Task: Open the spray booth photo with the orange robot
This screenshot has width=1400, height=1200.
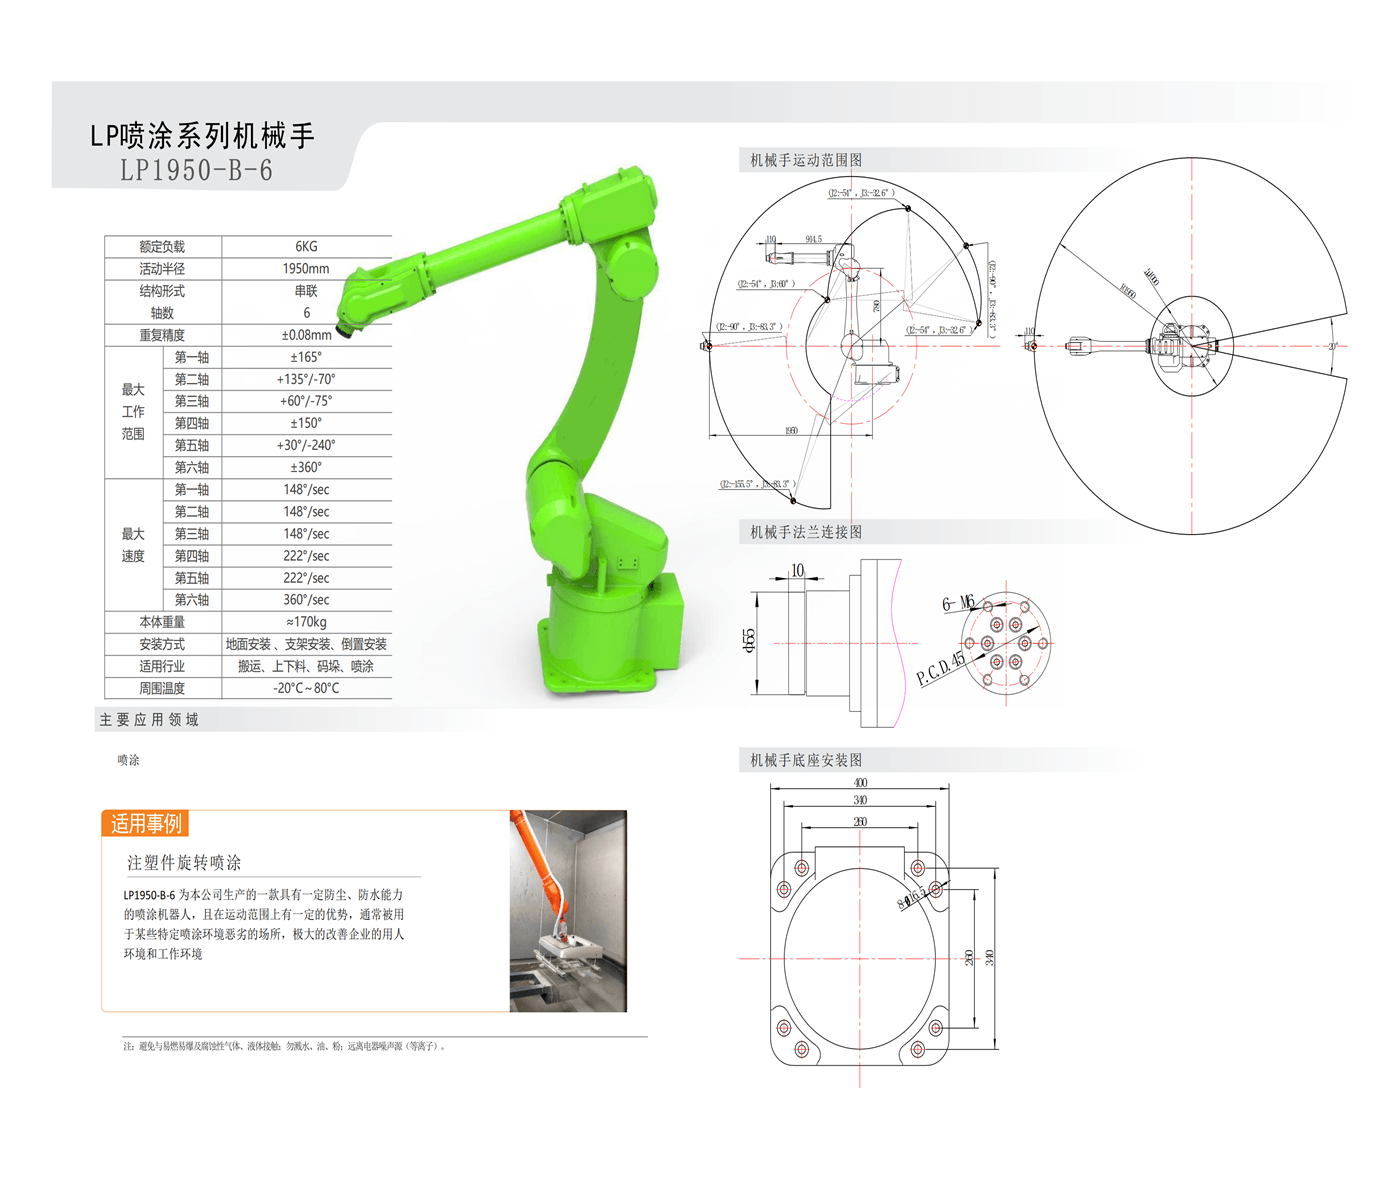Action: pos(568,911)
